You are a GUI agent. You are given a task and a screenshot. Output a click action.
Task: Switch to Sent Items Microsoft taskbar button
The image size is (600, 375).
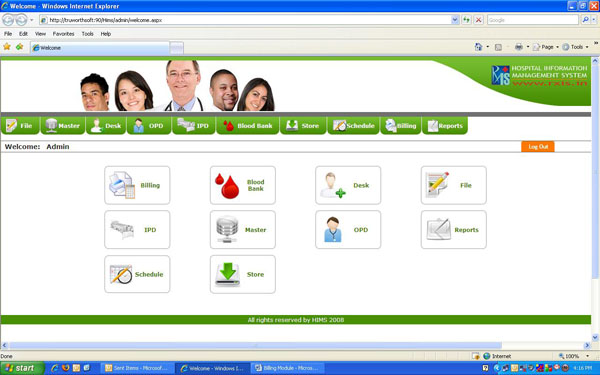(x=138, y=368)
